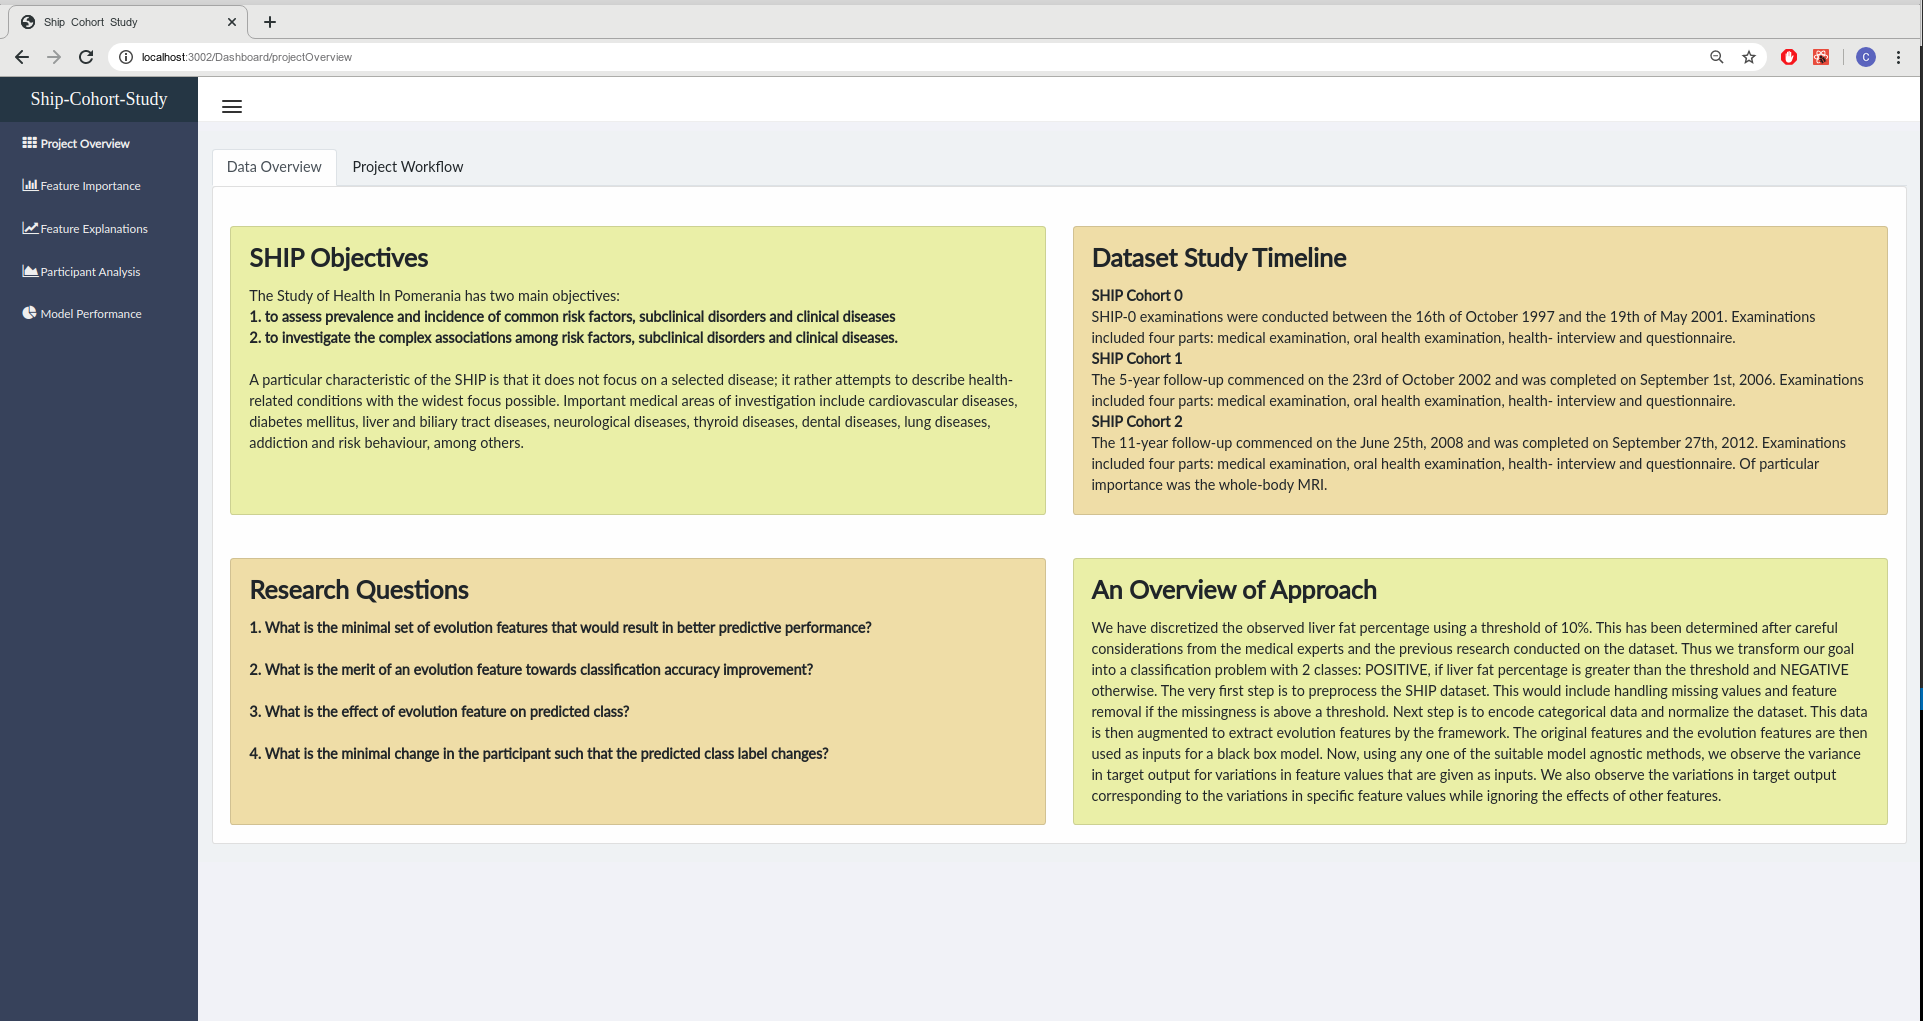The height and width of the screenshot is (1021, 1923).
Task: Click the Participant Analysis area chart icon
Action: click(x=30, y=271)
